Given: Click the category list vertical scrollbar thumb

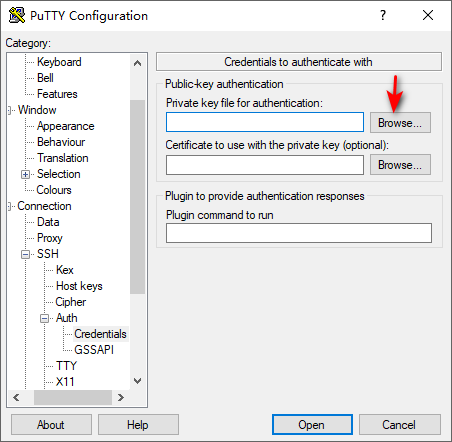Looking at the screenshot, I should coord(137,197).
